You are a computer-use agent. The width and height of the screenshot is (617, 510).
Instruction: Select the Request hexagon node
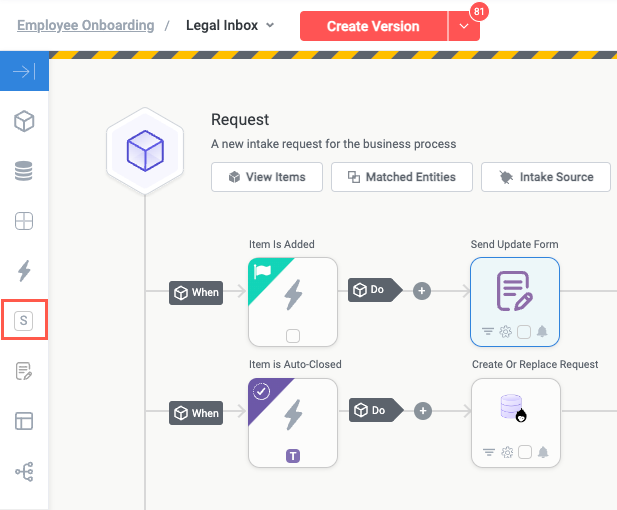coord(145,151)
